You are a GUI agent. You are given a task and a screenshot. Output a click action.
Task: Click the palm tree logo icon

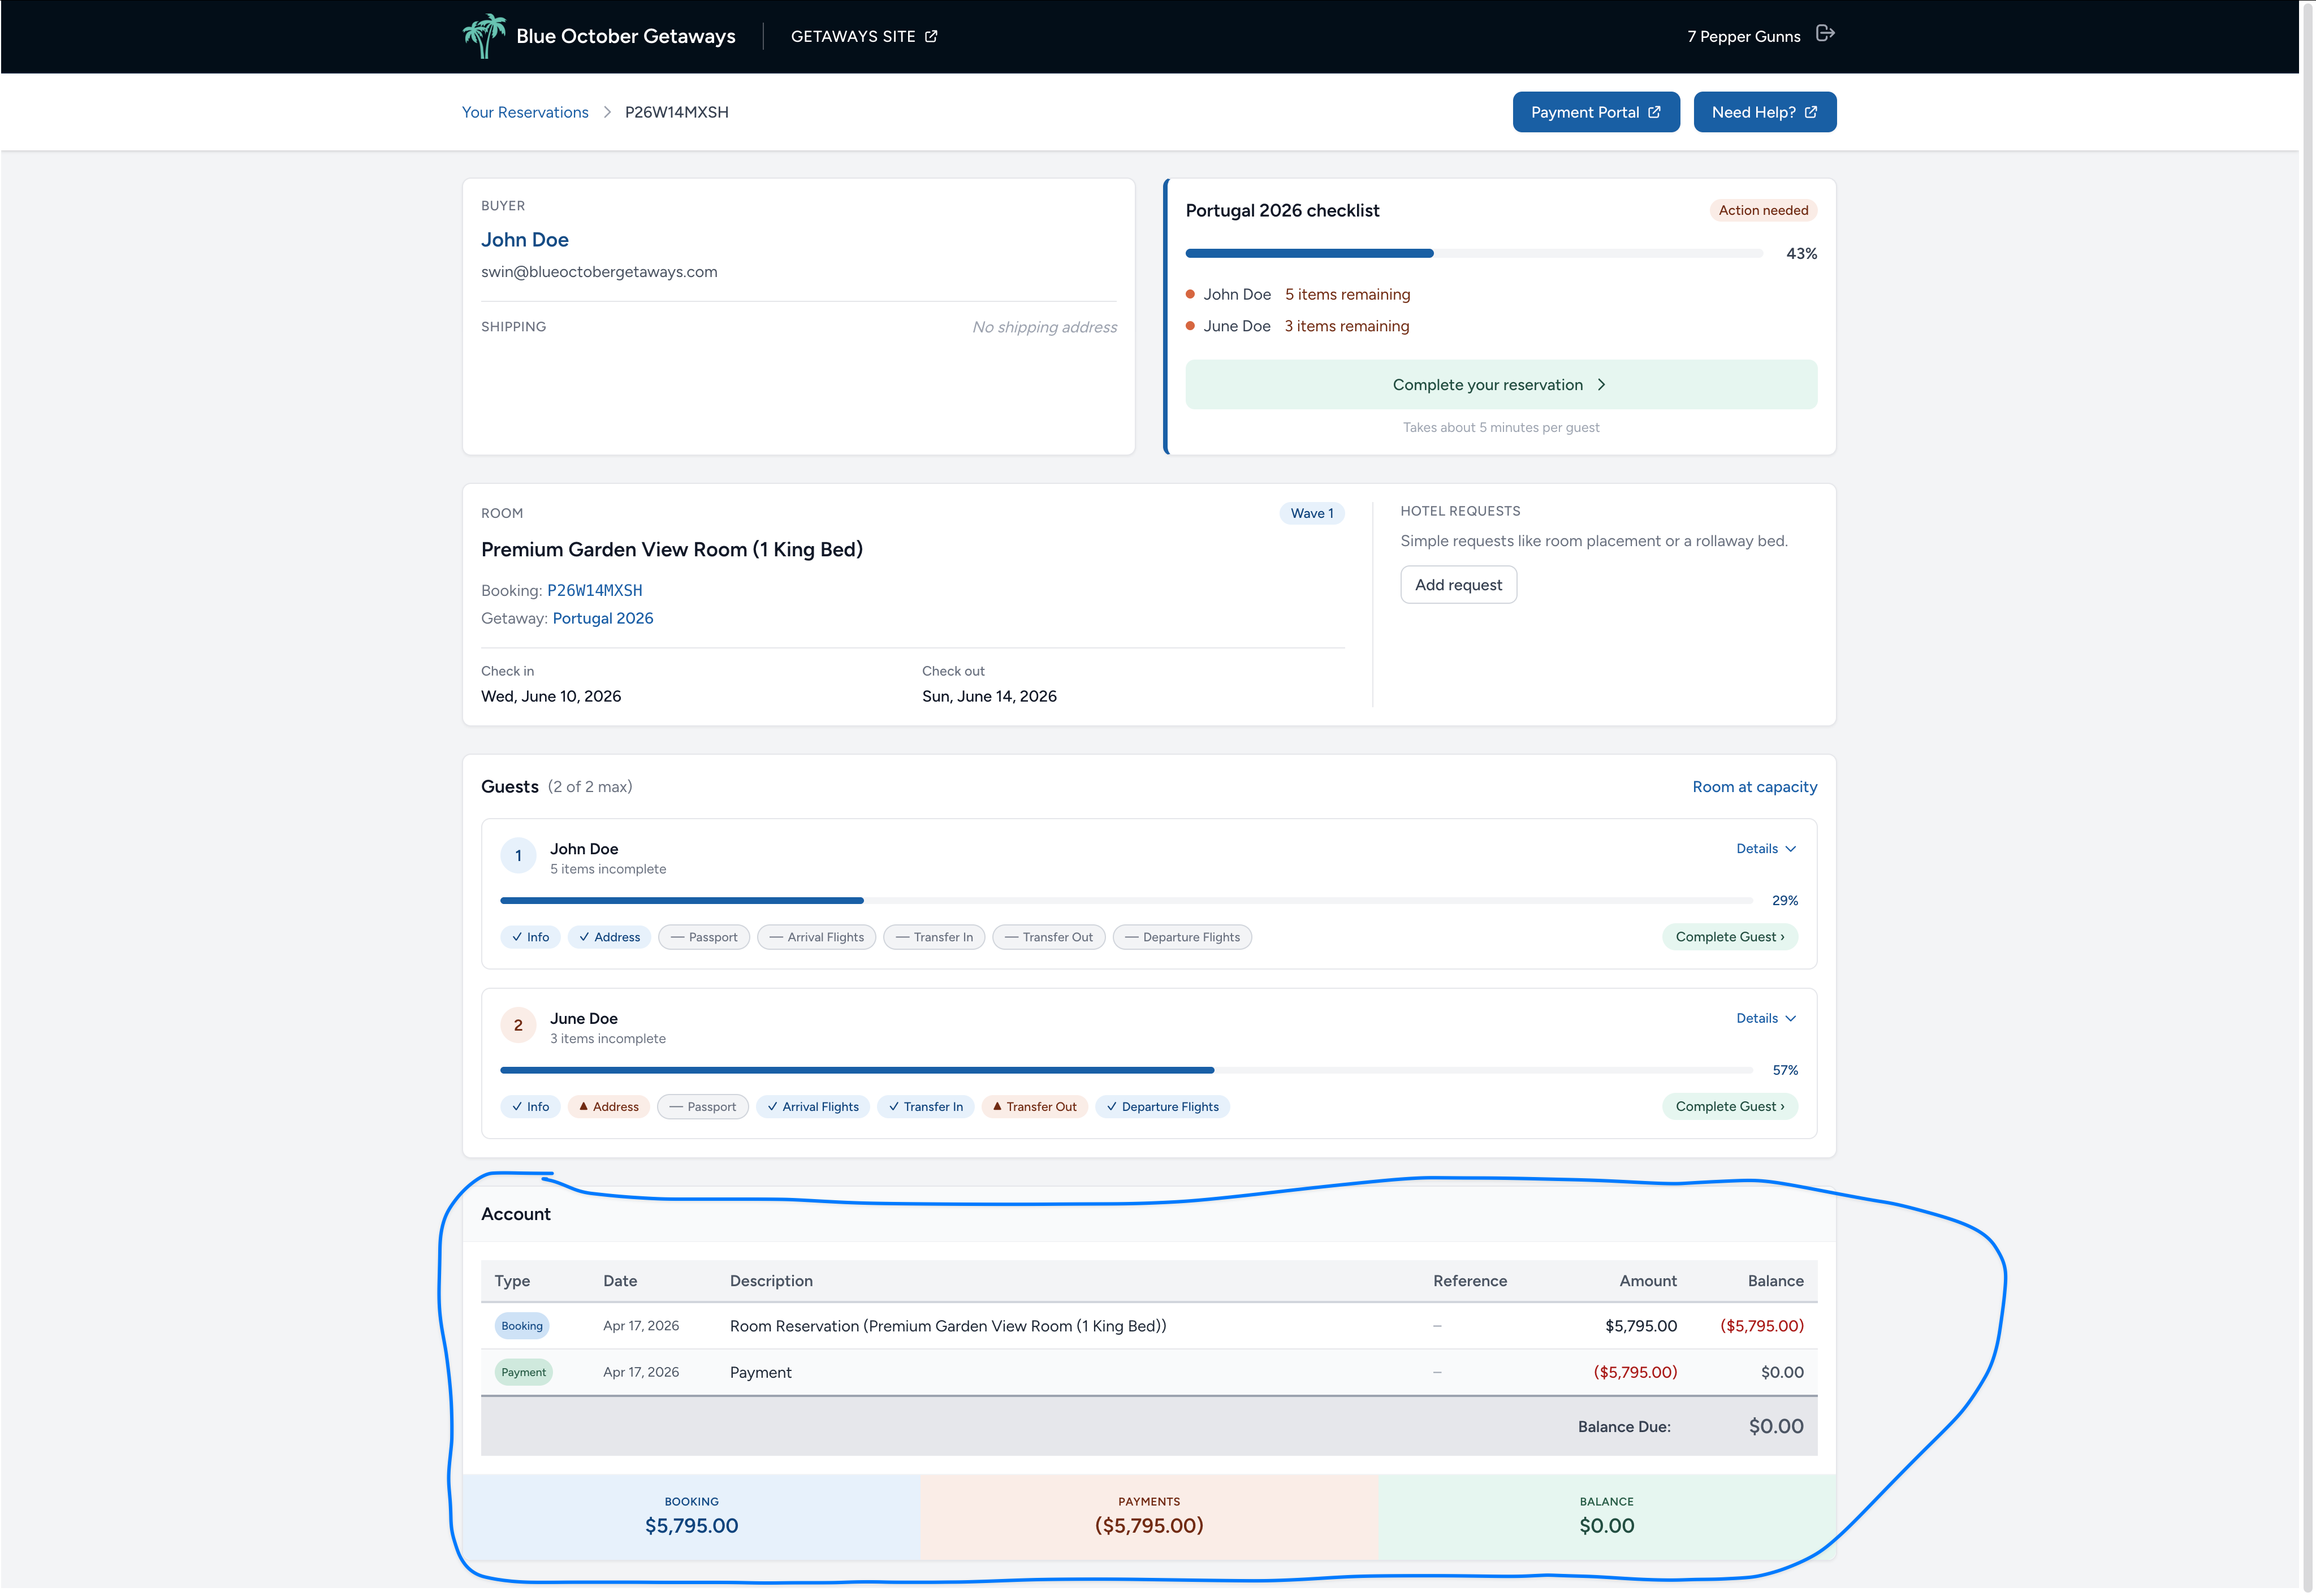point(484,36)
